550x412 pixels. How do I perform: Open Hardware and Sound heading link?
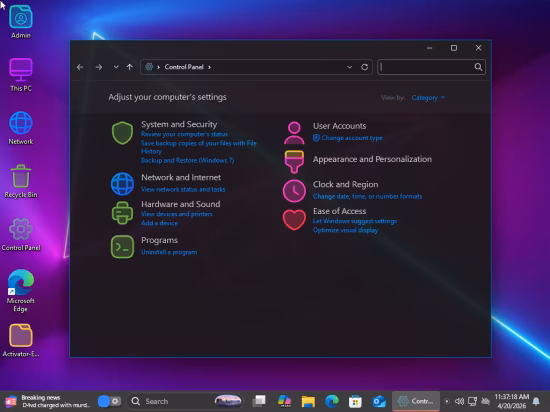(x=181, y=204)
